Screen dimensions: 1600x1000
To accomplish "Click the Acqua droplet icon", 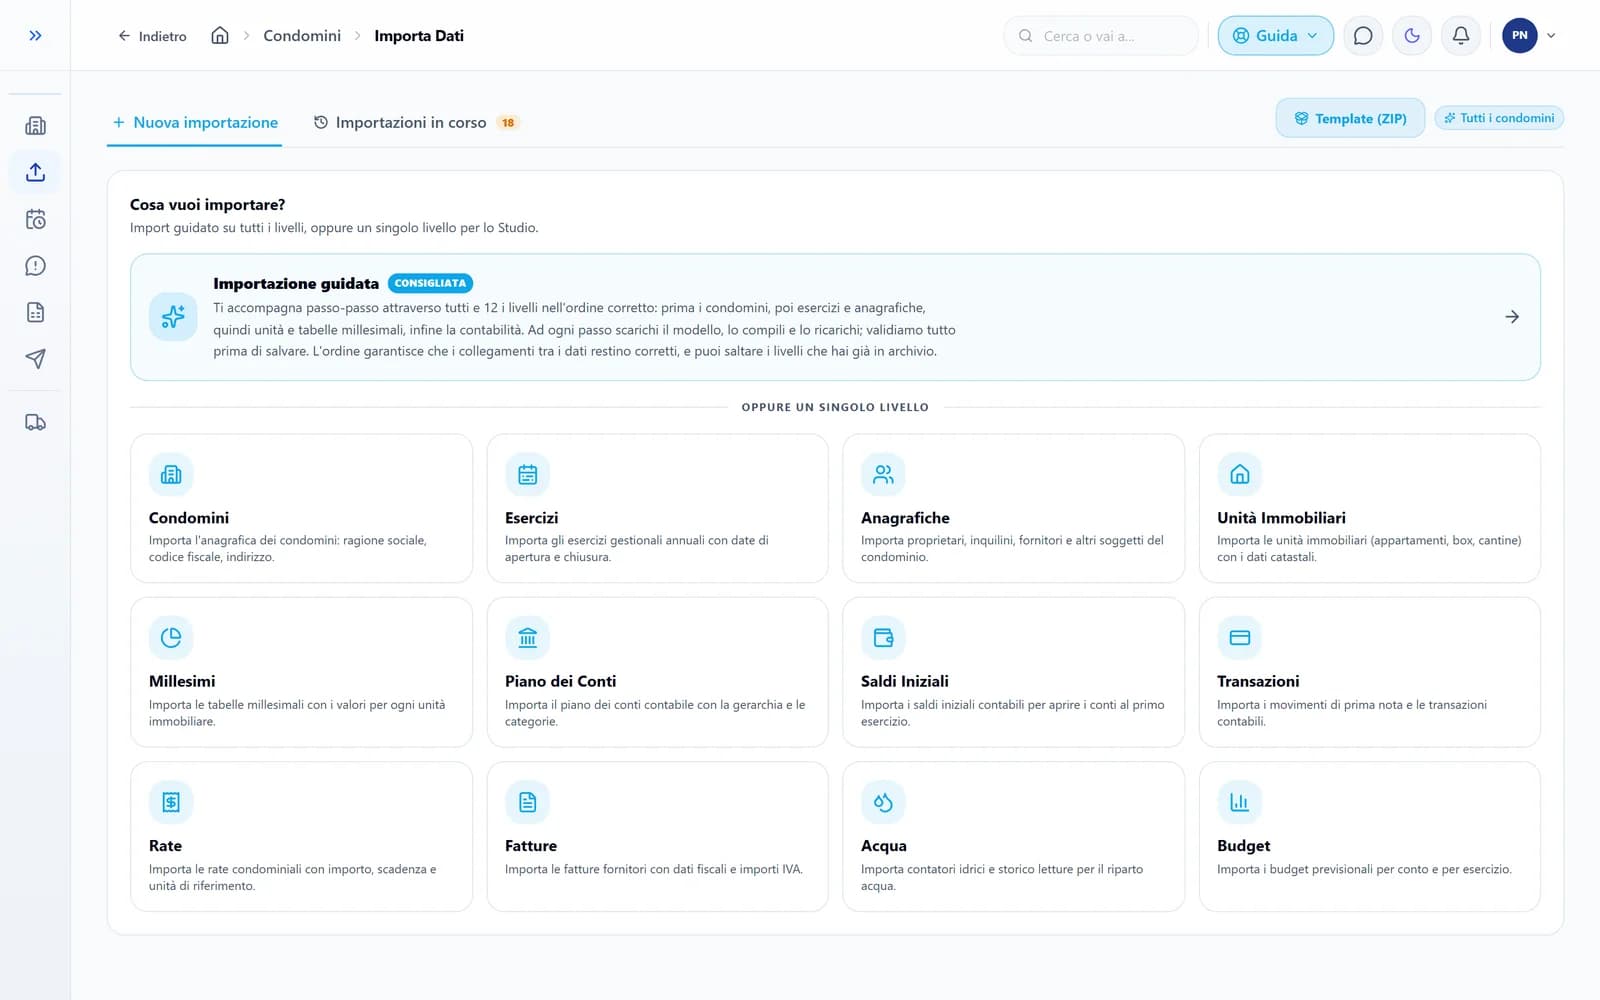I will pyautogui.click(x=883, y=802).
